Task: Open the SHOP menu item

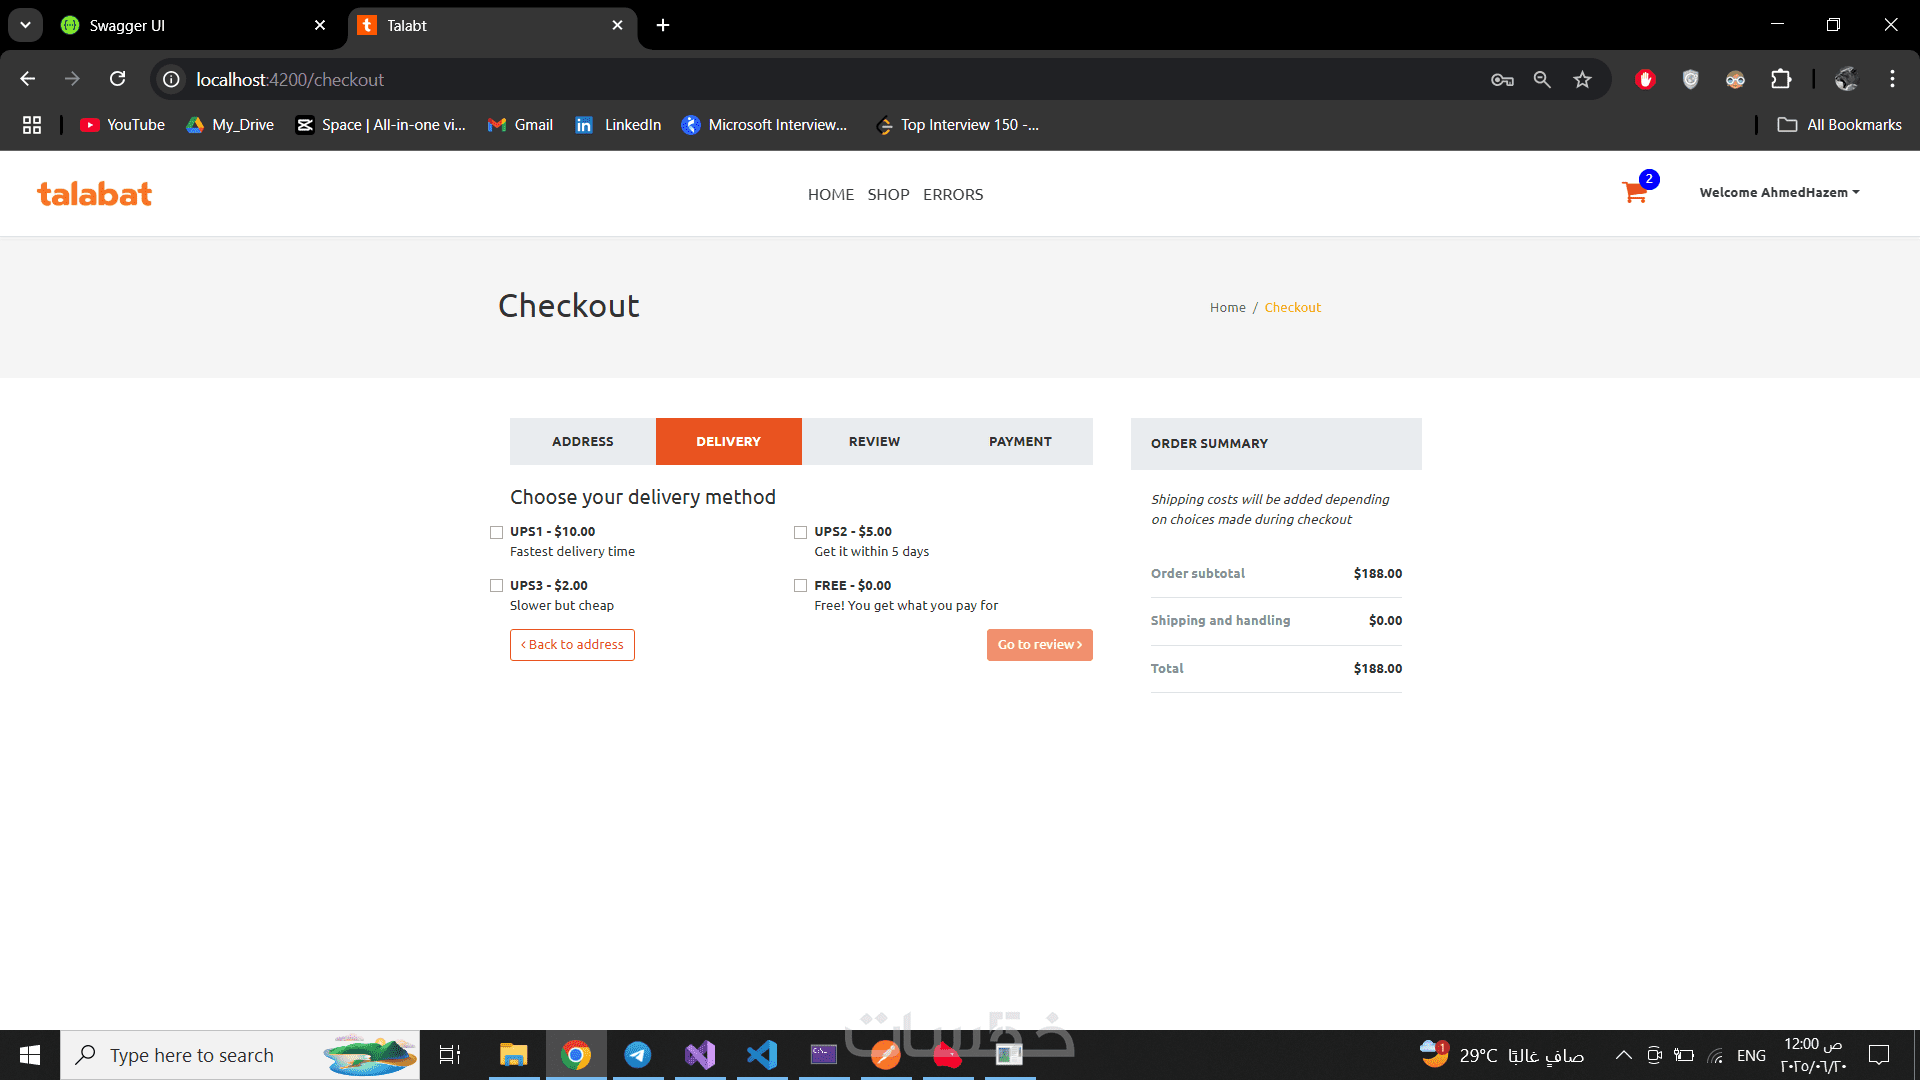Action: point(888,195)
